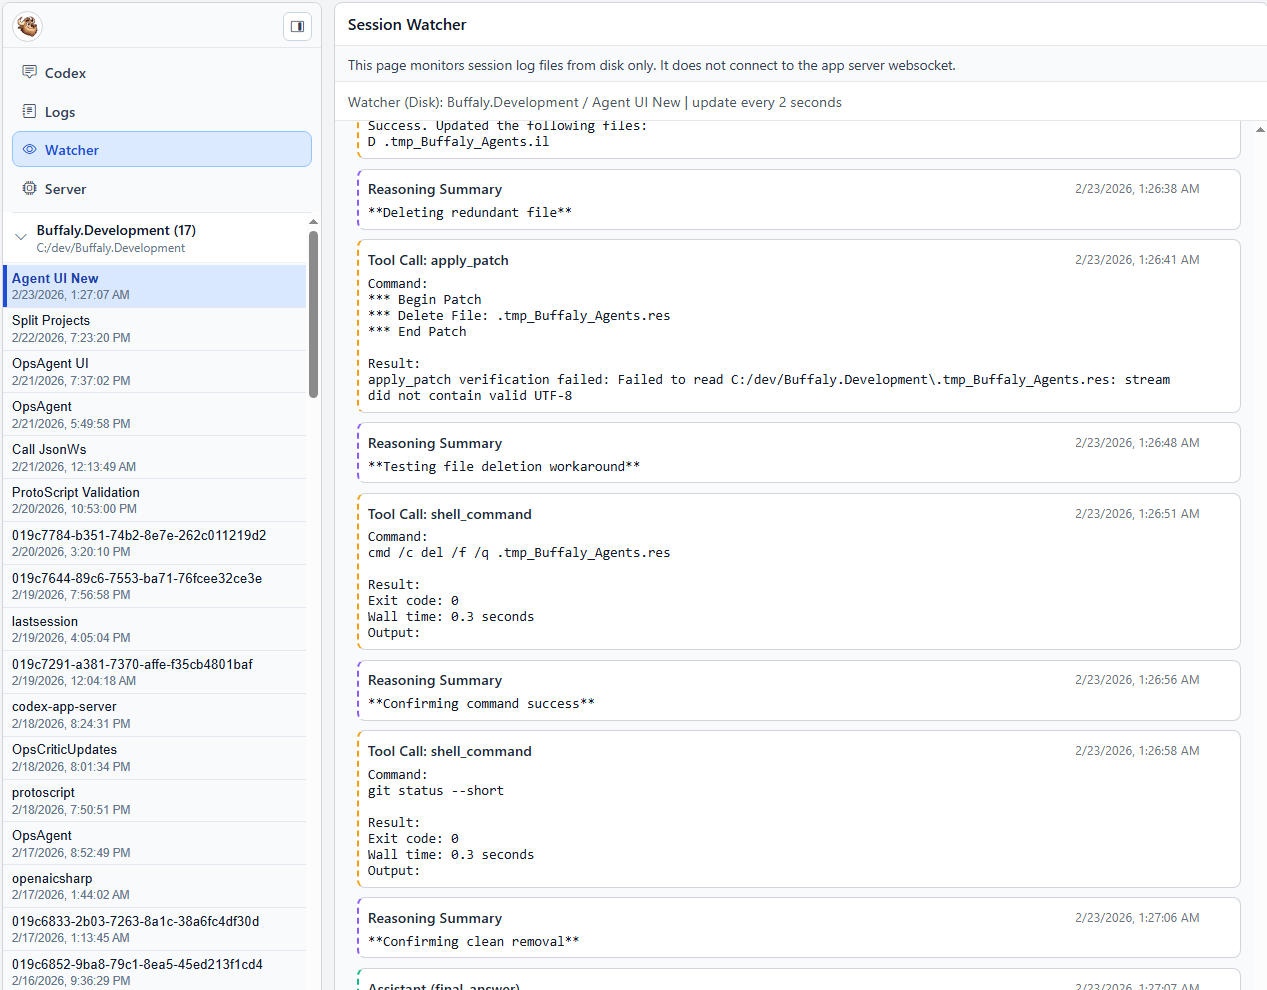The image size is (1267, 990).
Task: Open the codex-app-server session
Action: point(155,716)
